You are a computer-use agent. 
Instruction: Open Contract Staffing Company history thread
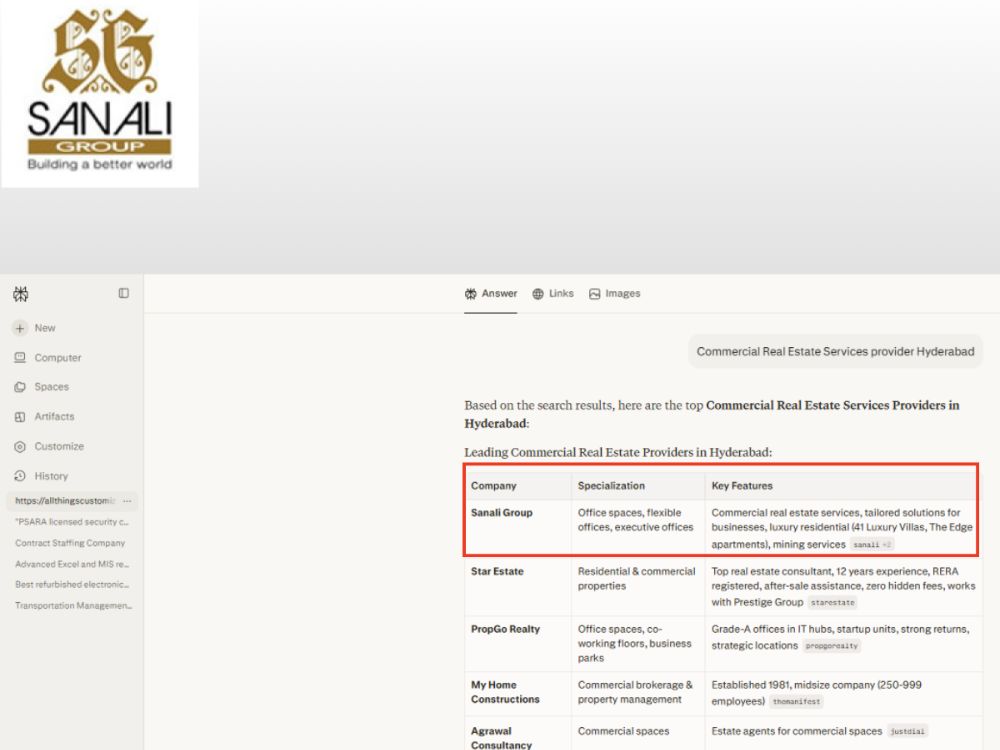(x=70, y=543)
